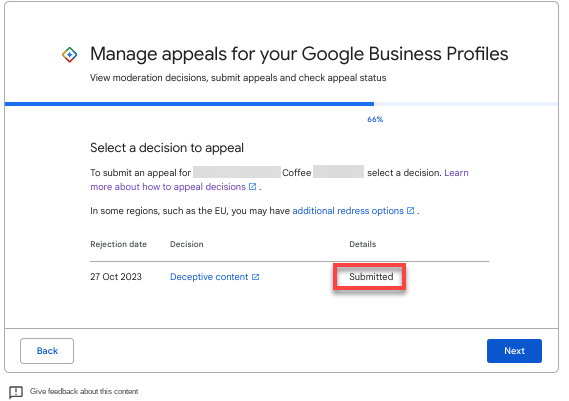
Task: Open additional redress options link
Action: pos(348,211)
